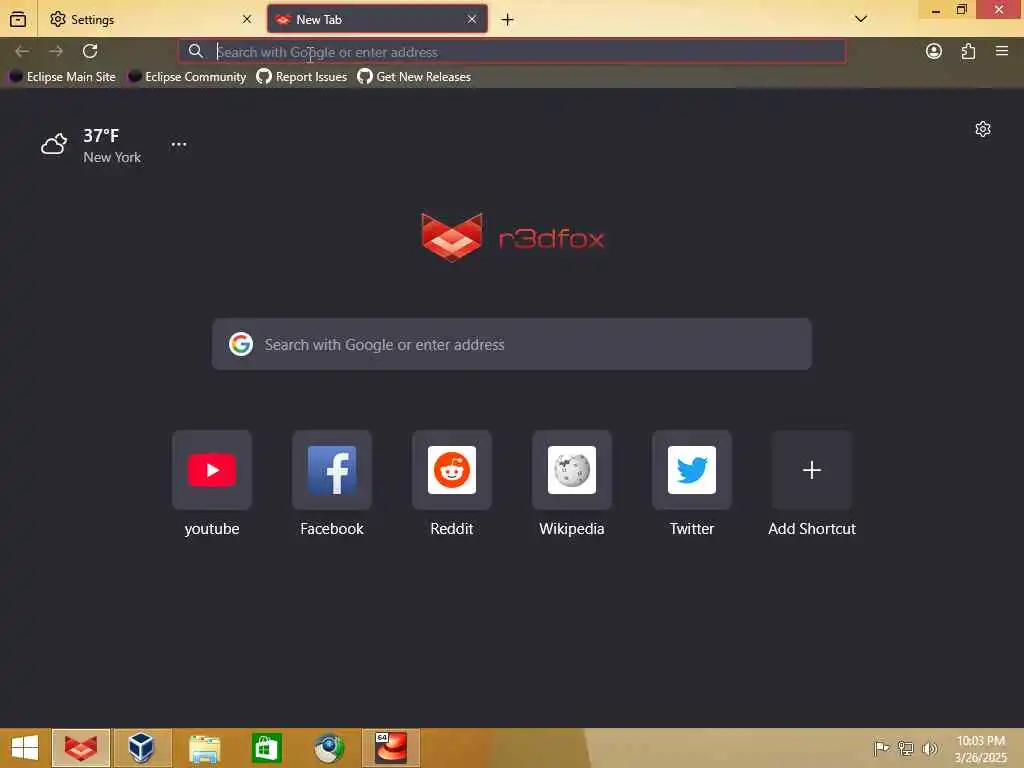Screen dimensions: 1024x768
Task: Open Eclipse Main Site bookmark
Action: tap(63, 76)
